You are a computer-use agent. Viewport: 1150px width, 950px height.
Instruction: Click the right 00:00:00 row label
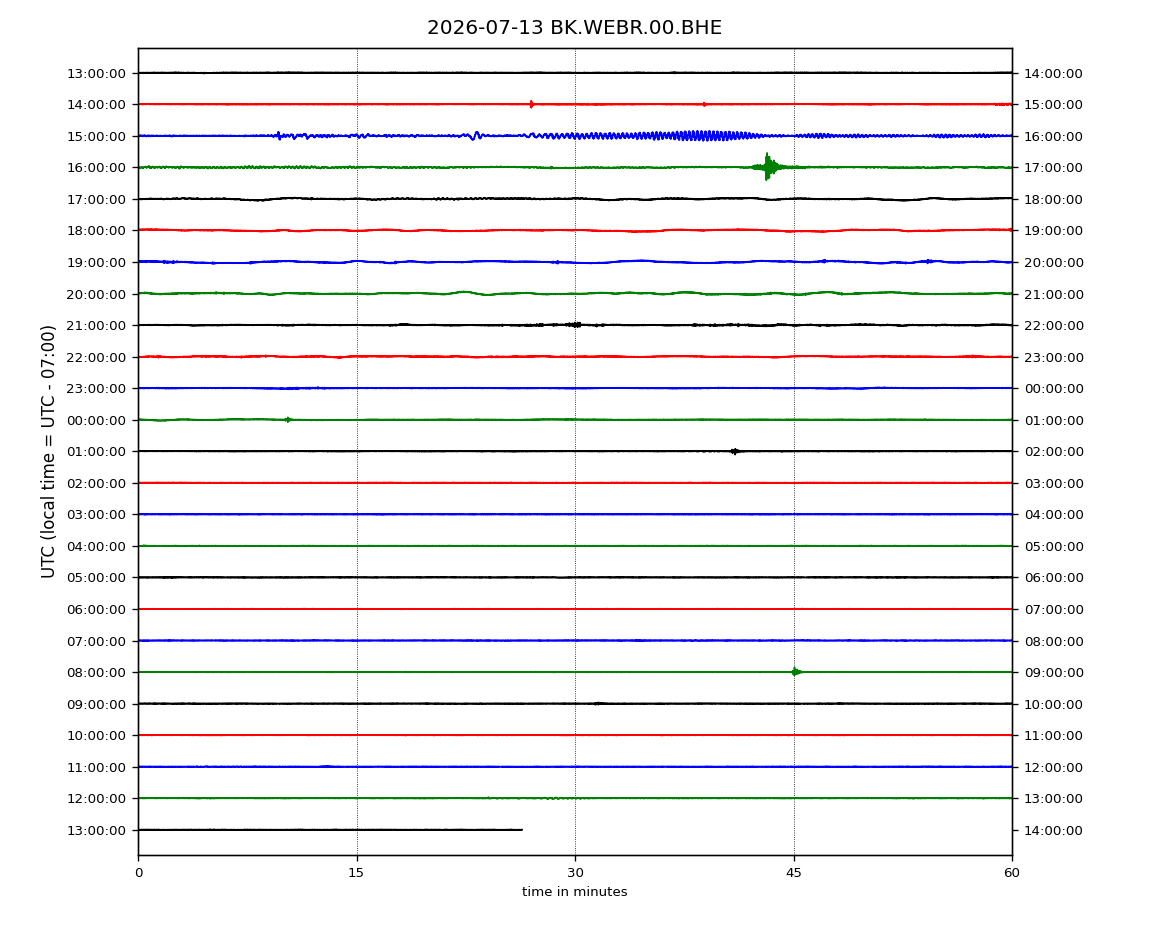coord(1054,389)
